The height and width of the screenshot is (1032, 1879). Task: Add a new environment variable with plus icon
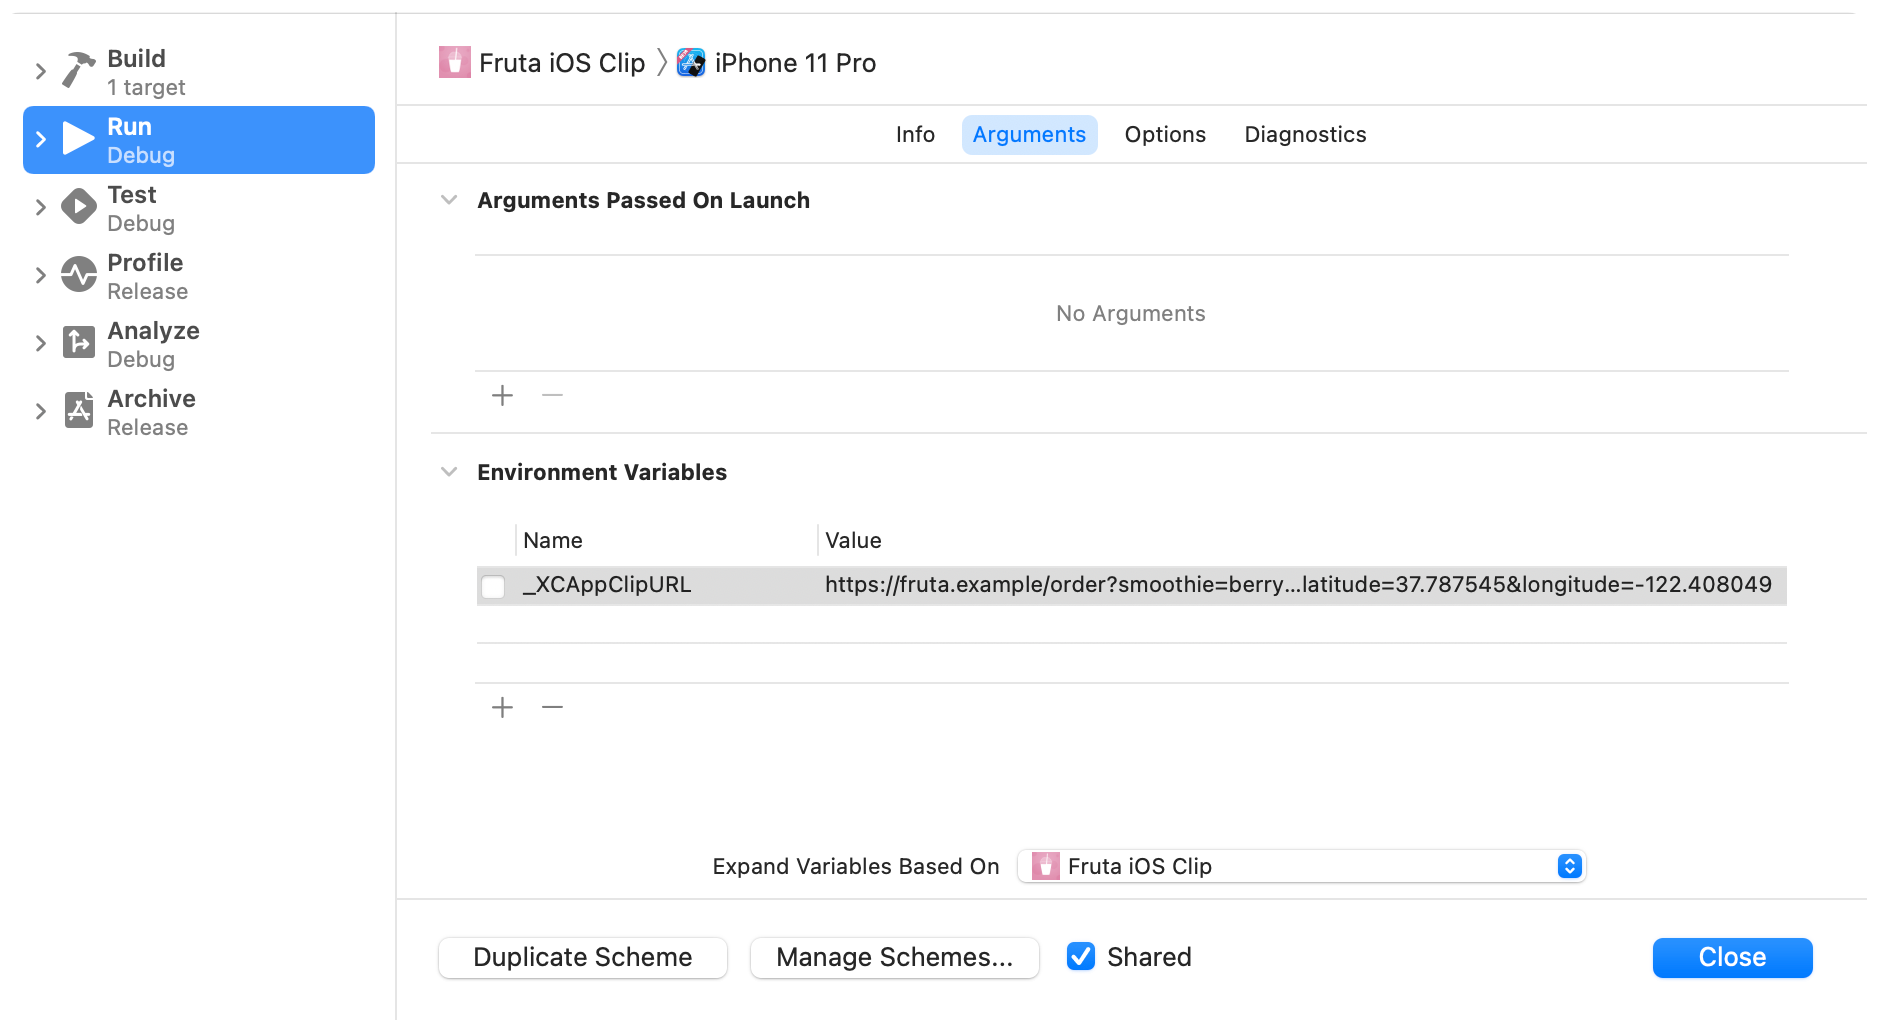[502, 707]
